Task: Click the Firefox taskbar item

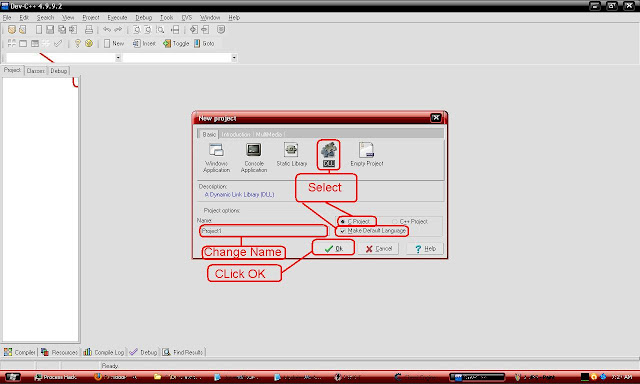Action: pyautogui.click(x=116, y=377)
